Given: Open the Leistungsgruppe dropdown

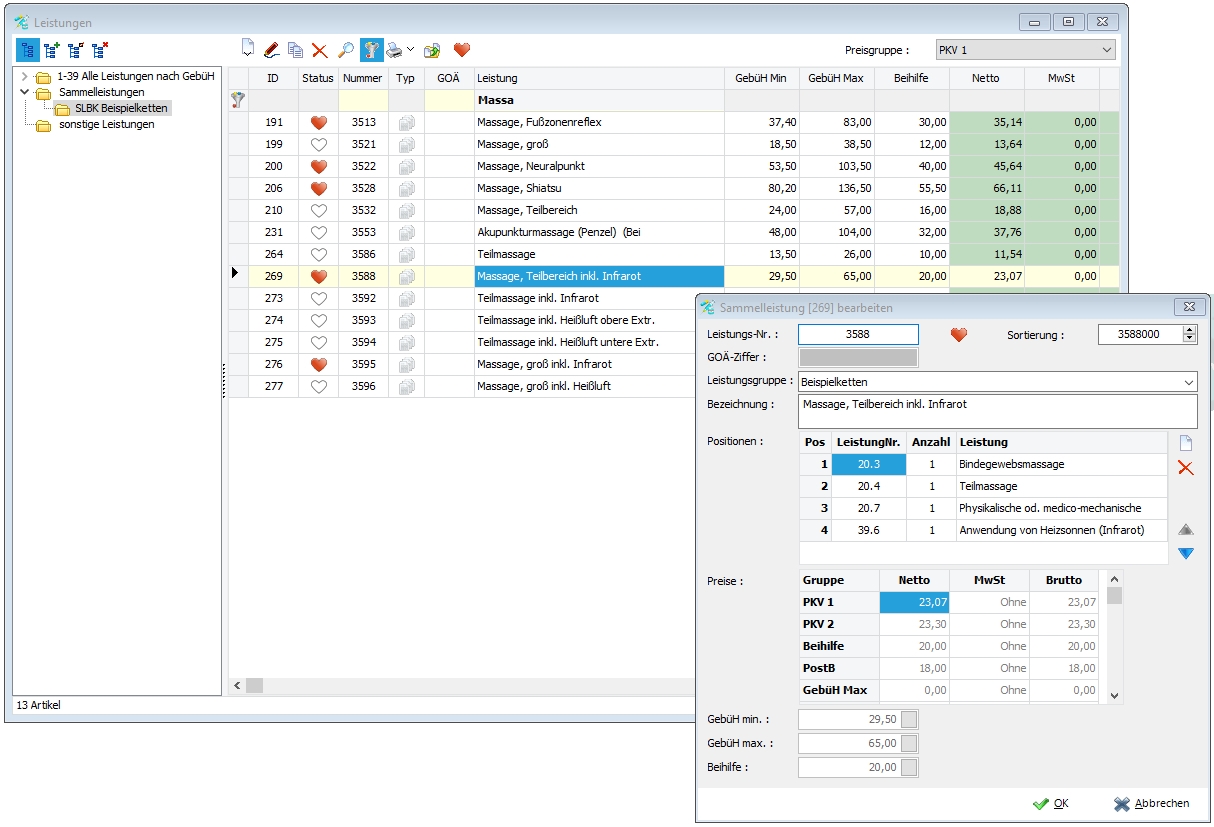Looking at the screenshot, I should [x=997, y=382].
